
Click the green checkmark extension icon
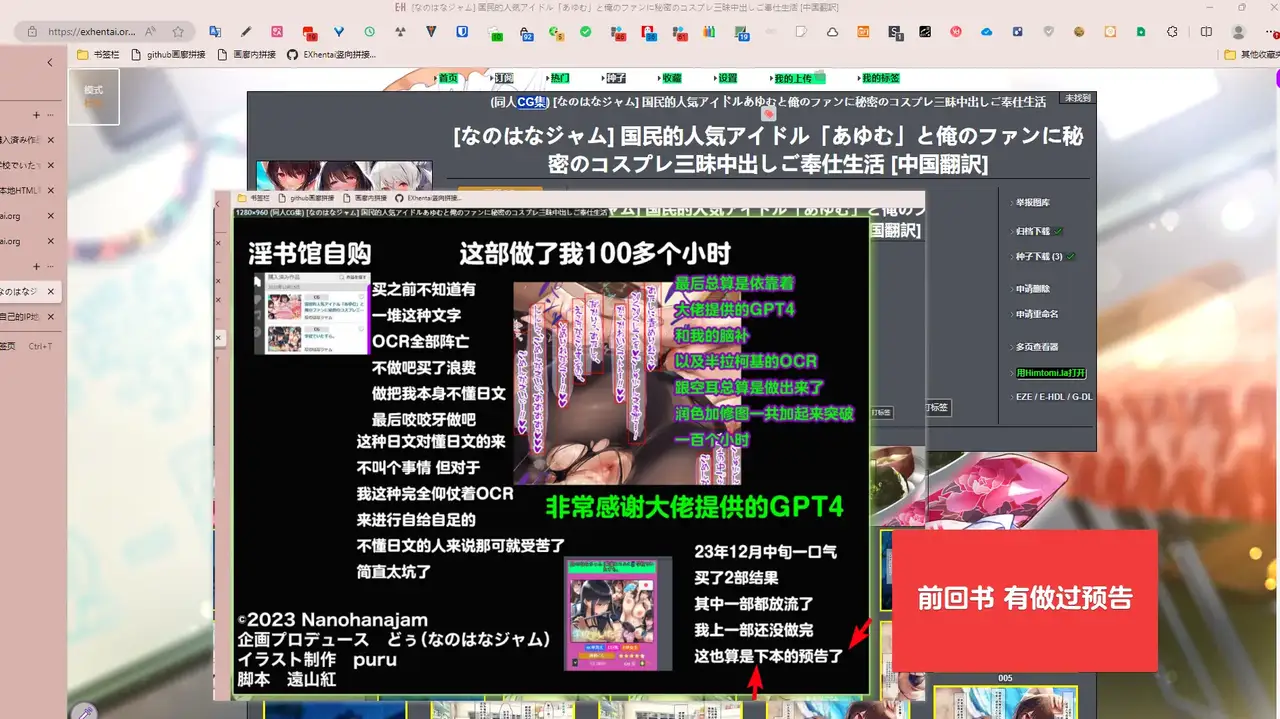click(586, 32)
